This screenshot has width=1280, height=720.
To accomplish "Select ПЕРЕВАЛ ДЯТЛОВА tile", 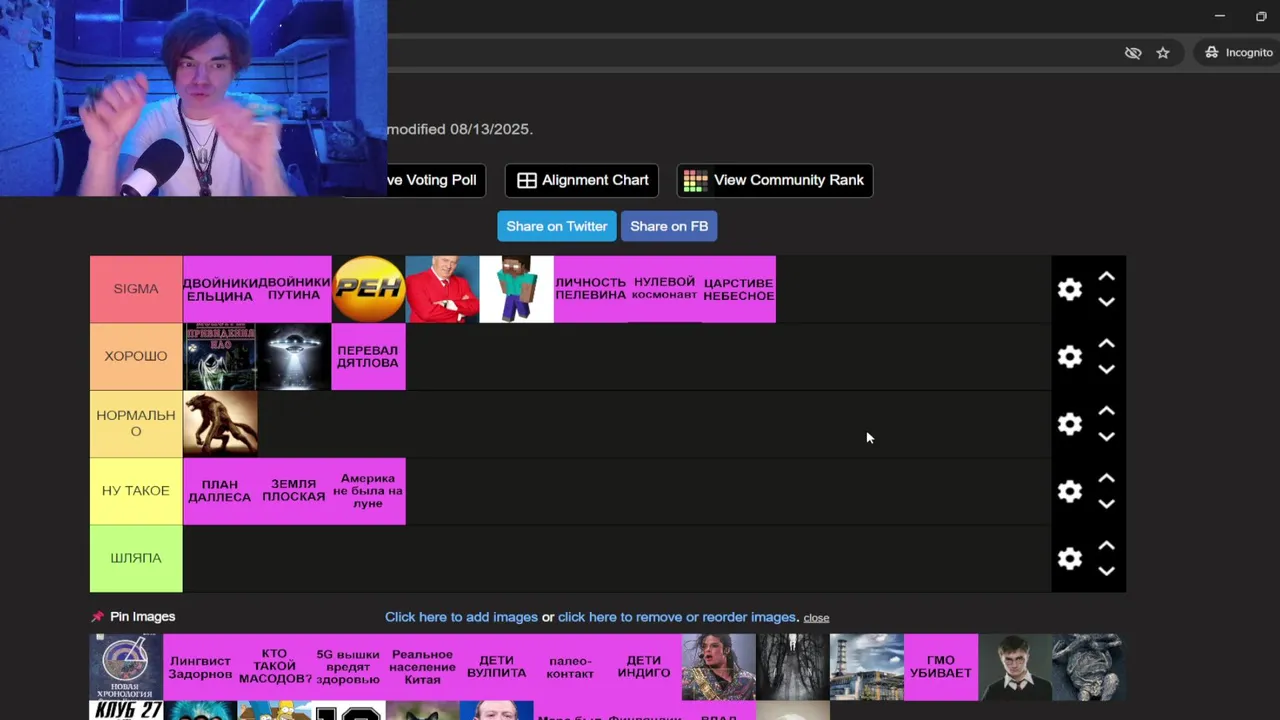I will (368, 356).
